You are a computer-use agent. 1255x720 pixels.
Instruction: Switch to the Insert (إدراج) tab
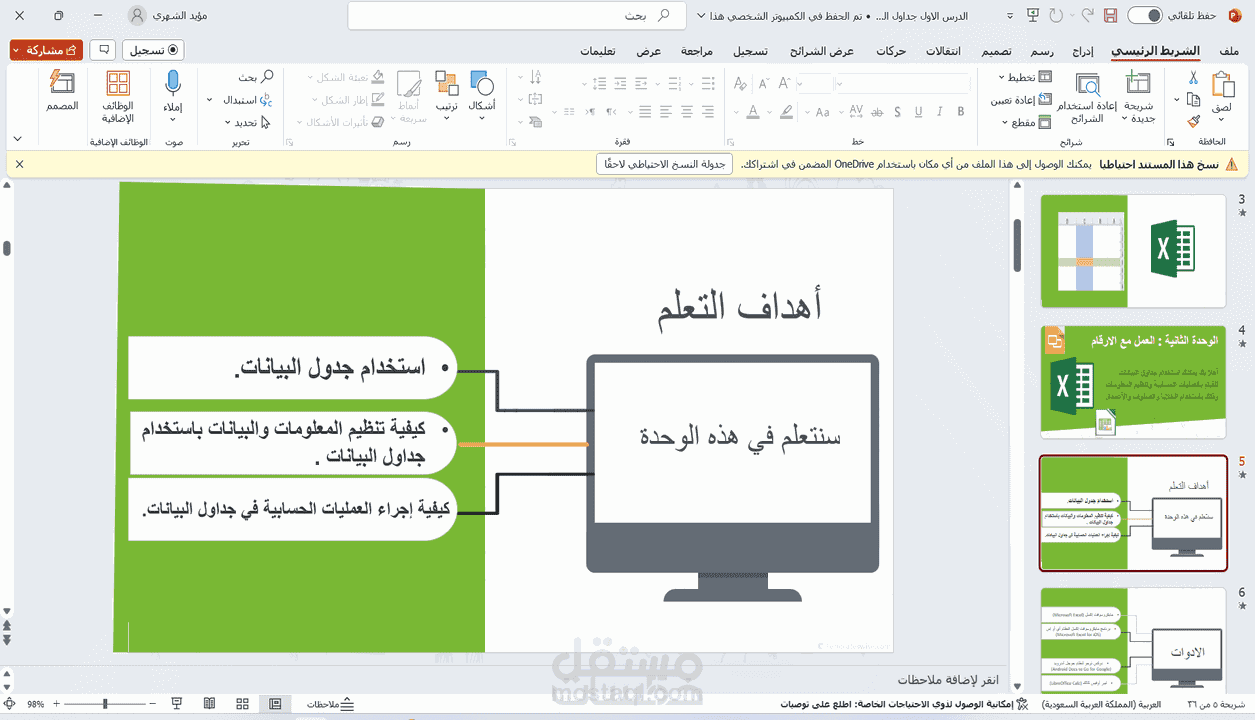[x=1083, y=50]
